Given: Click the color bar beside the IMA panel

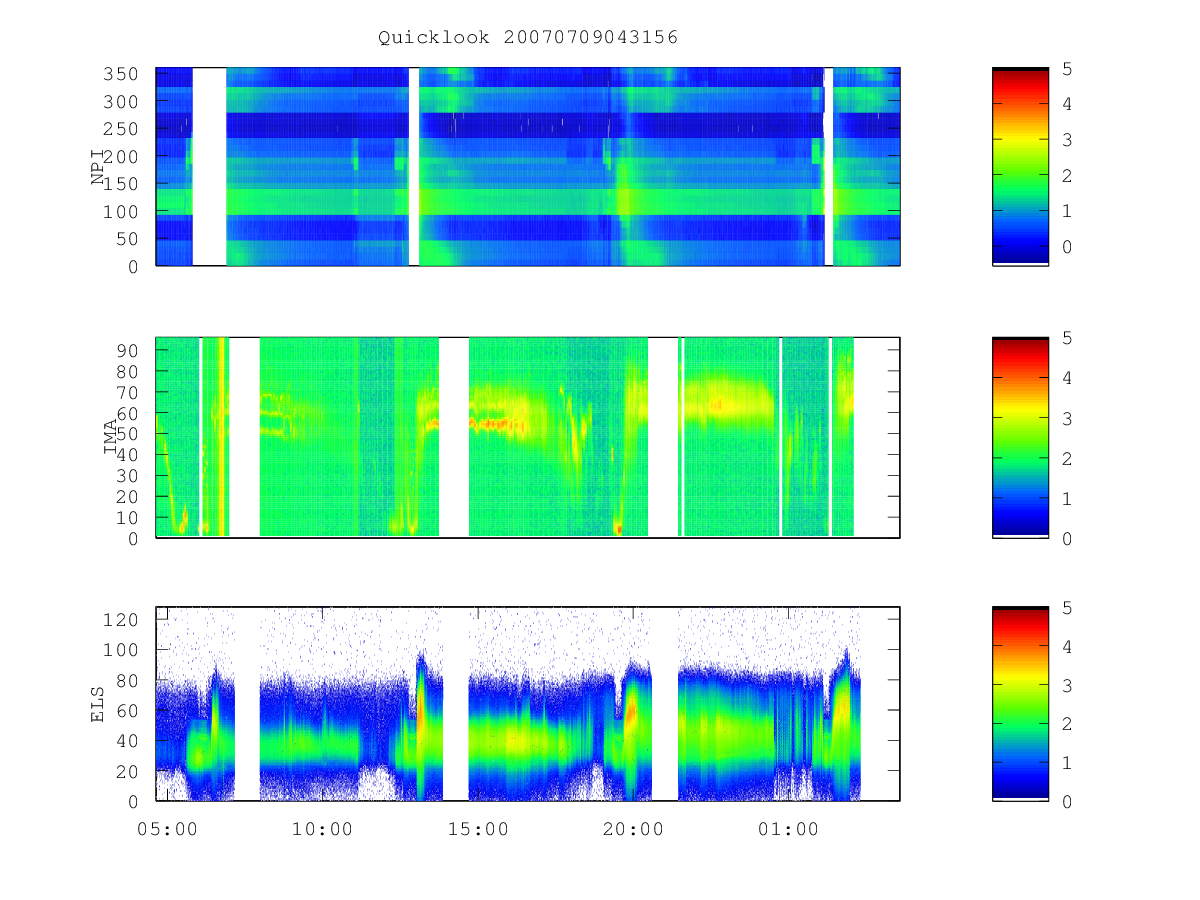Looking at the screenshot, I should point(1020,437).
